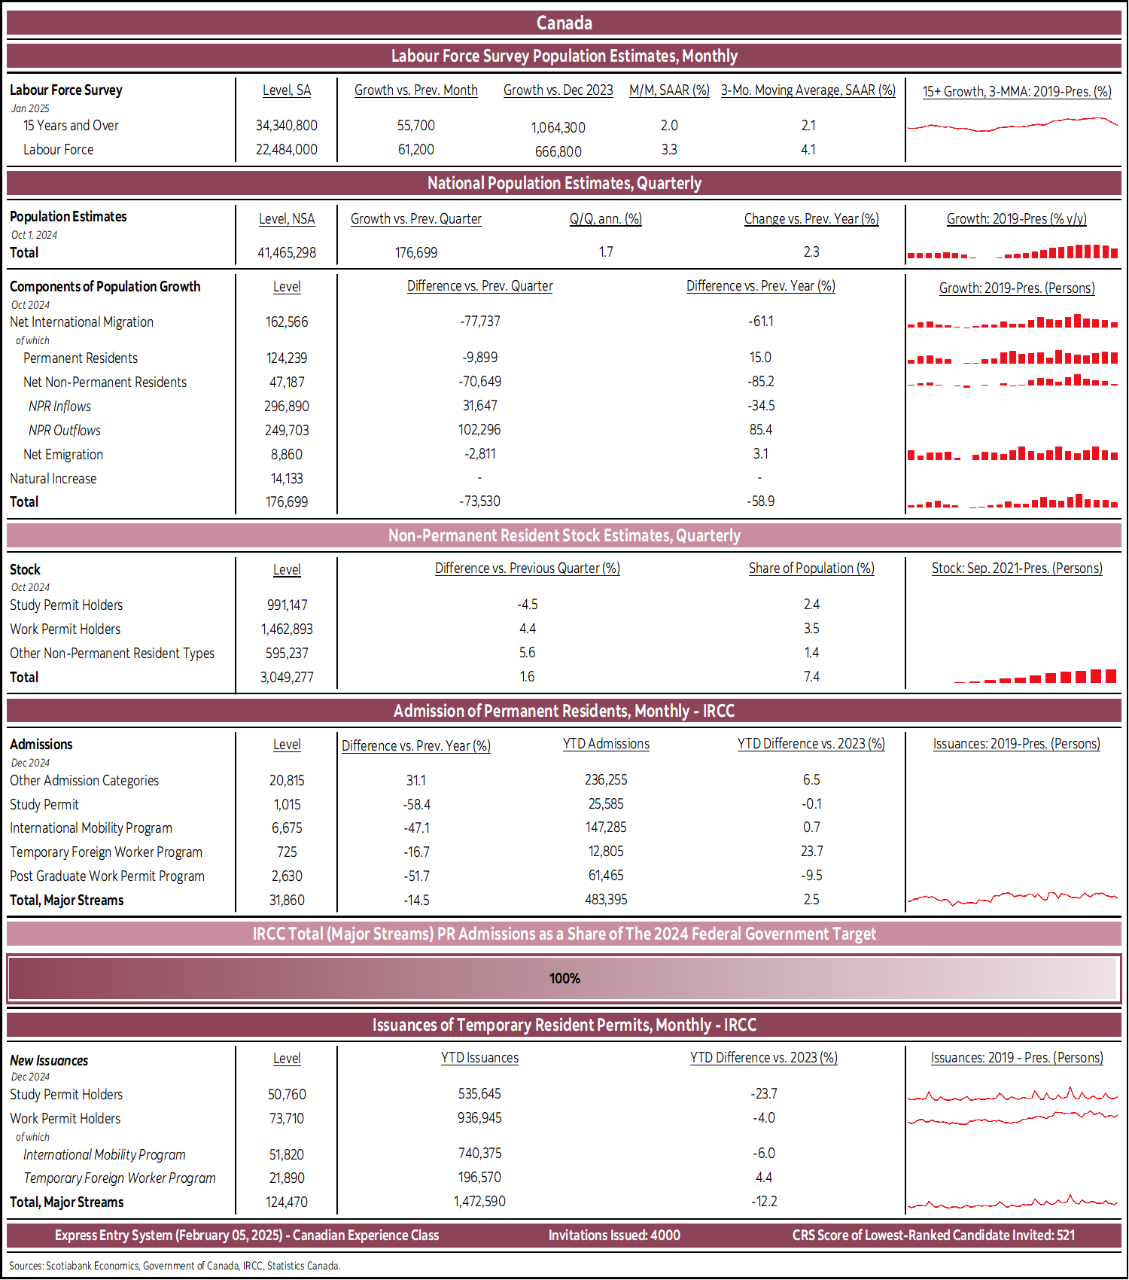This screenshot has width=1129, height=1280.
Task: Click the Total Major Streams admissions sparkline
Action: point(1012,898)
